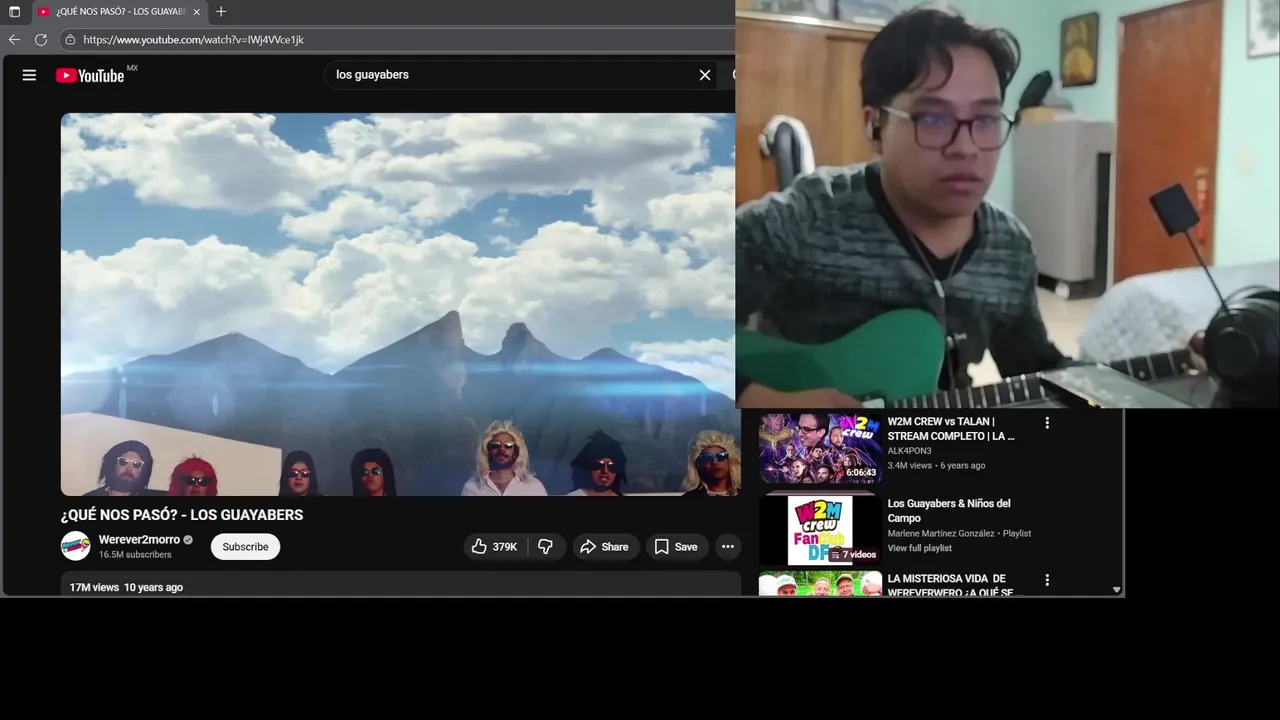Screen dimensions: 1280x720
Task: Reload the current page
Action: tap(41, 40)
